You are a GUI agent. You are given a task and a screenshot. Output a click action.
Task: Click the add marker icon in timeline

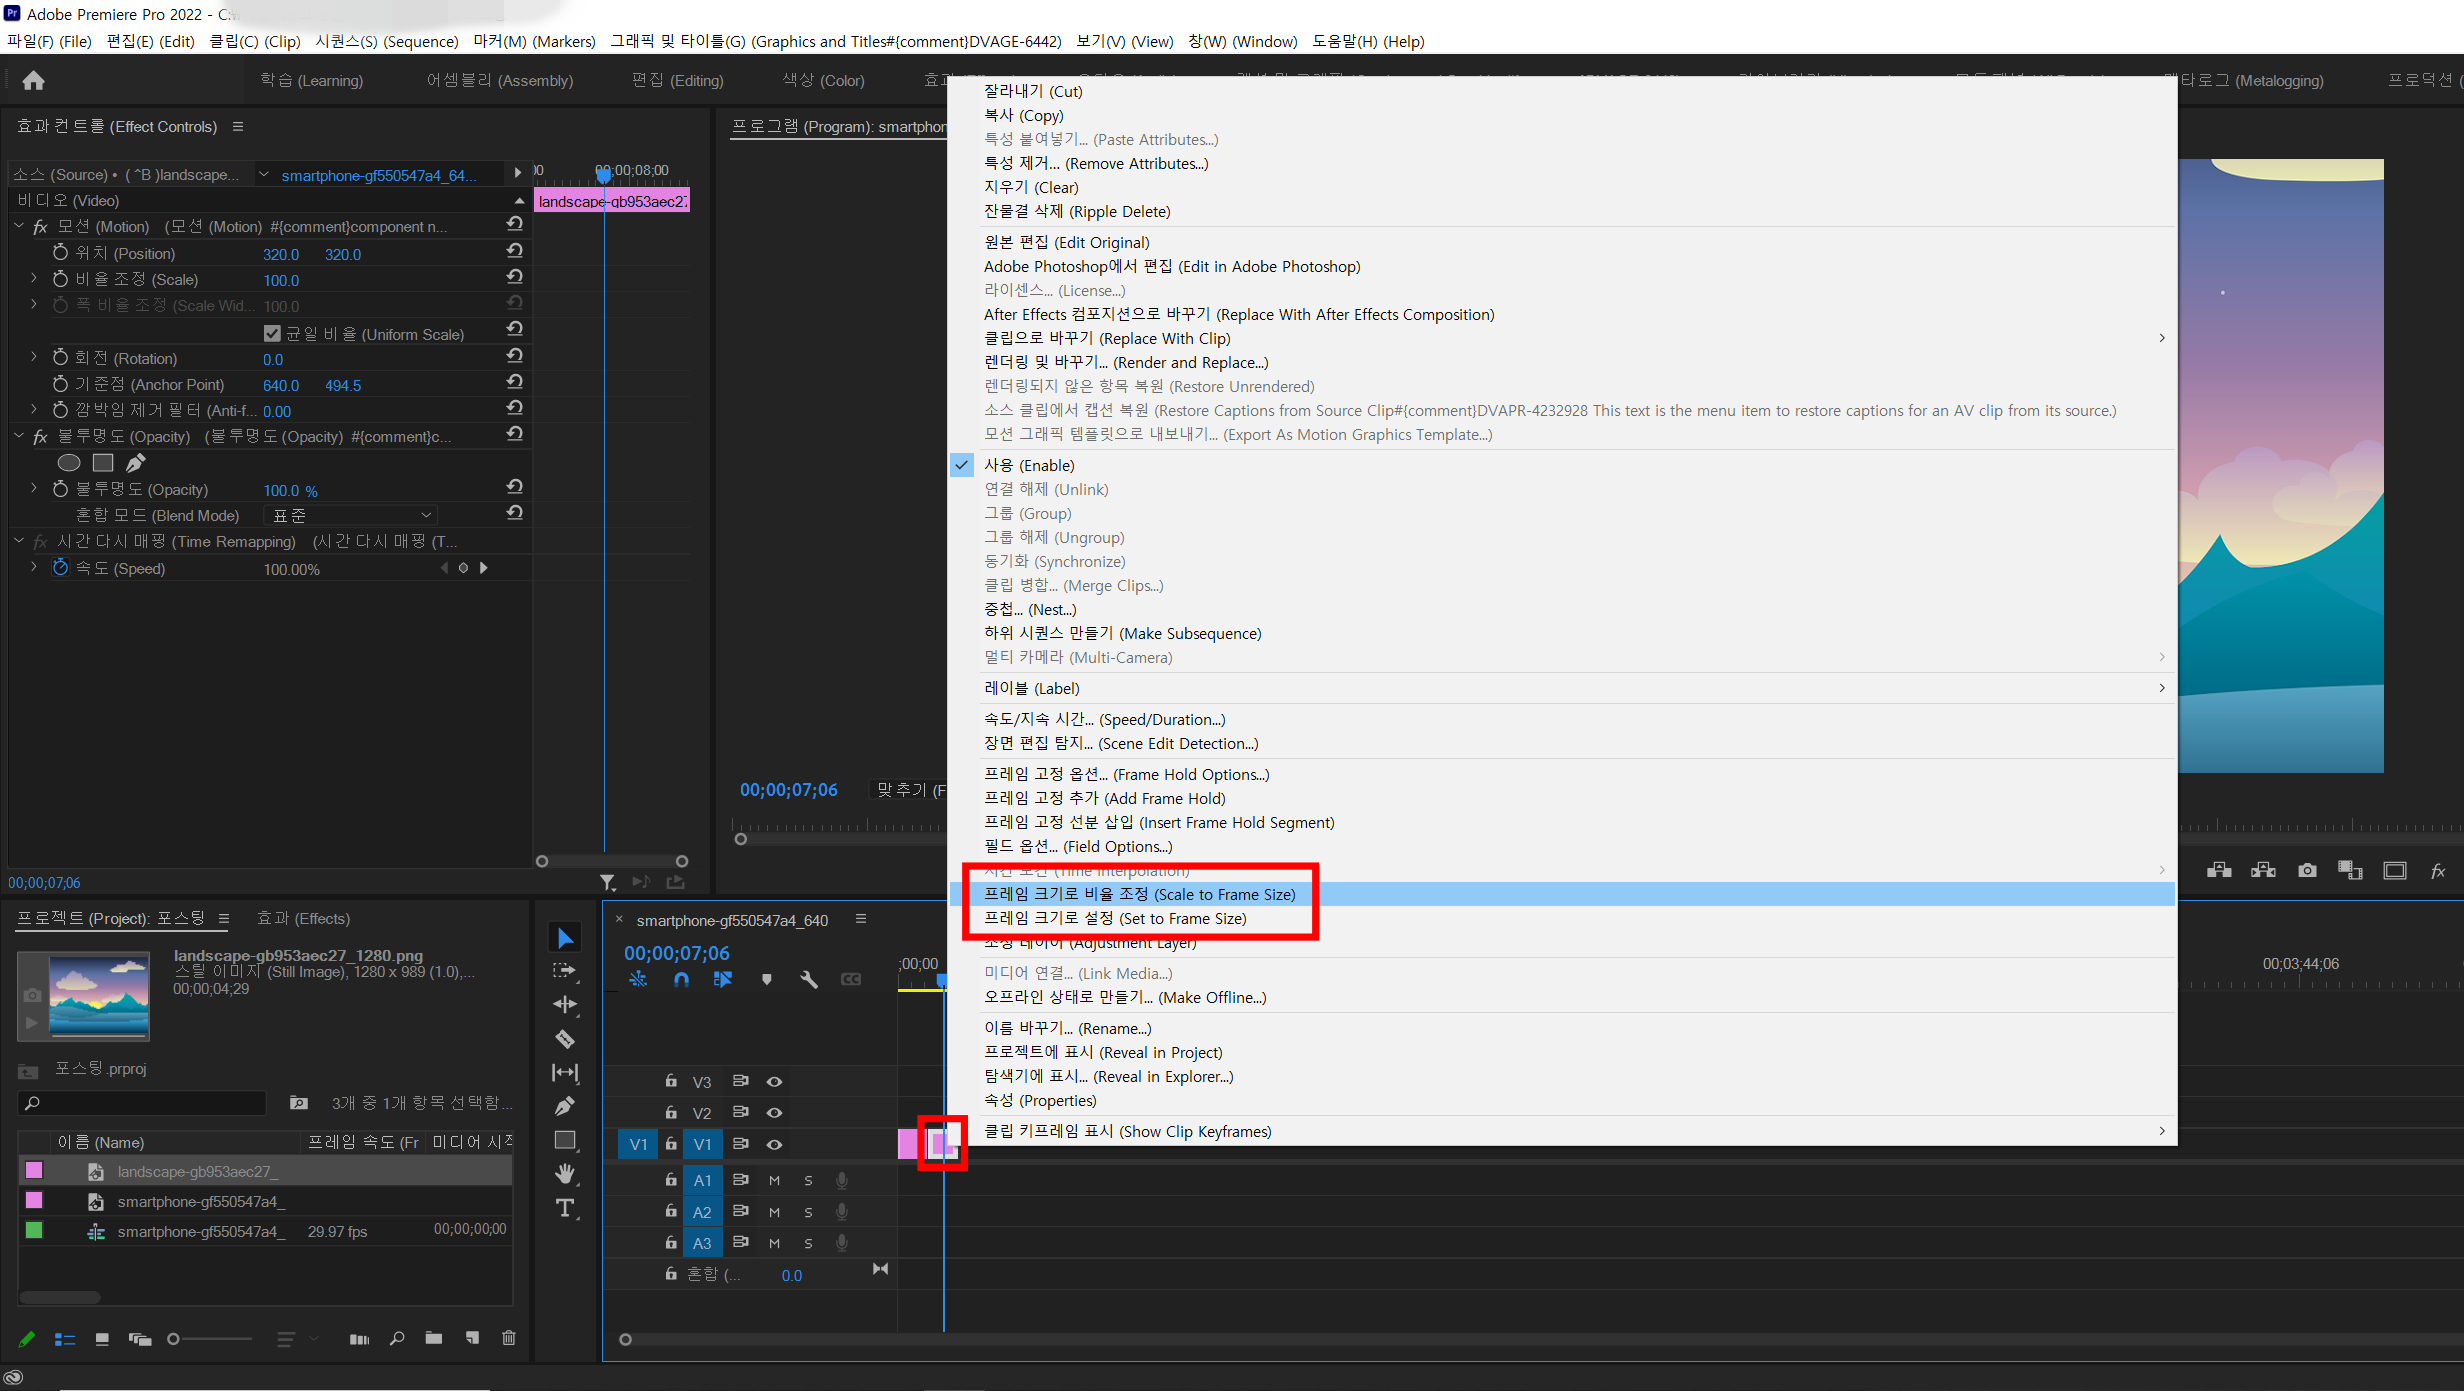point(766,980)
